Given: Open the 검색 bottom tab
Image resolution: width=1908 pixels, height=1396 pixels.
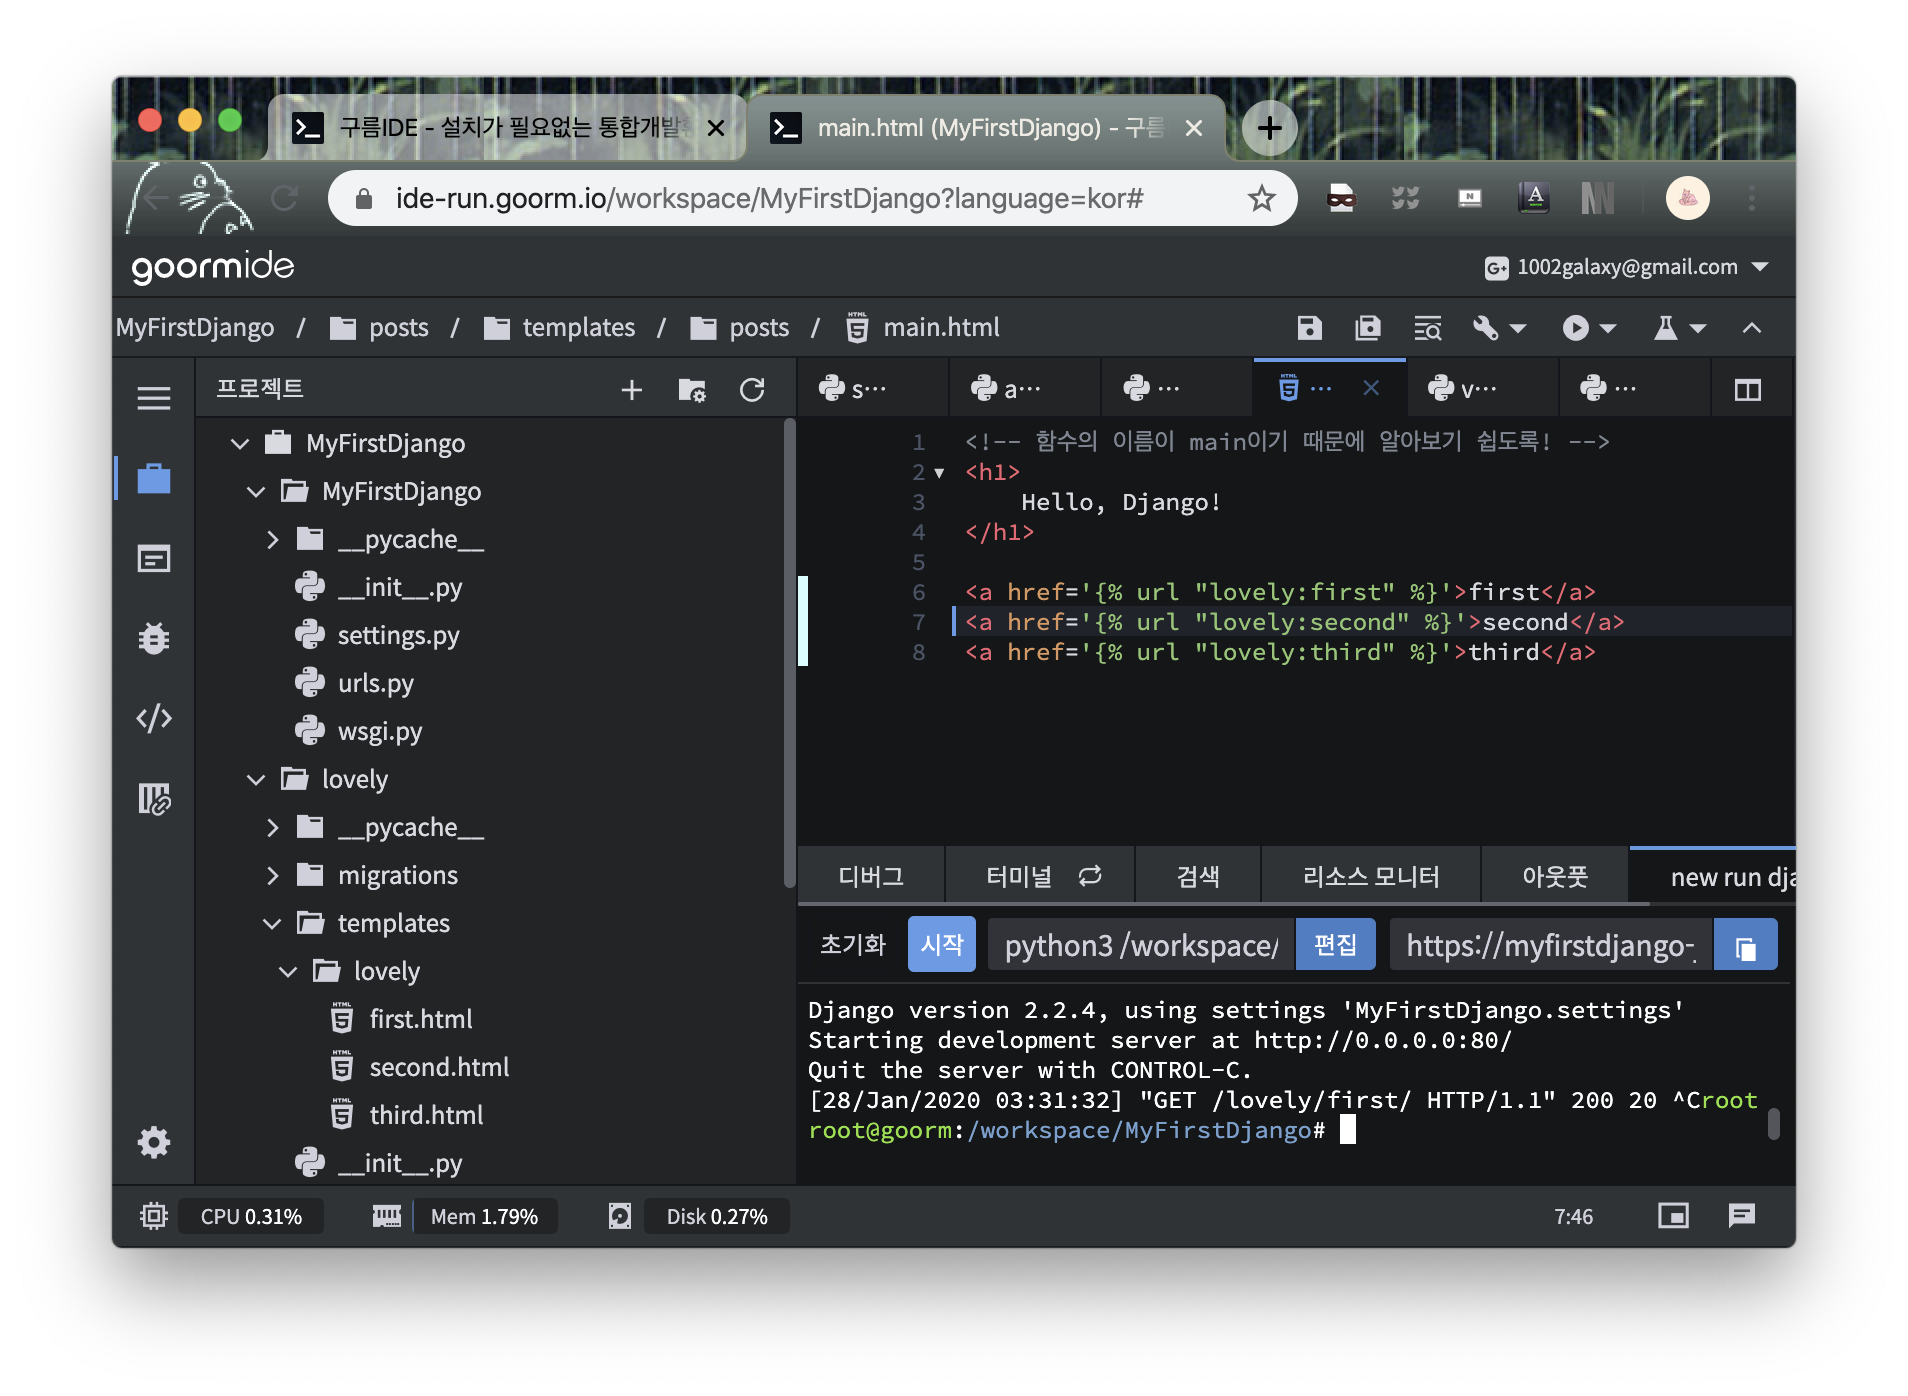Looking at the screenshot, I should (x=1198, y=877).
